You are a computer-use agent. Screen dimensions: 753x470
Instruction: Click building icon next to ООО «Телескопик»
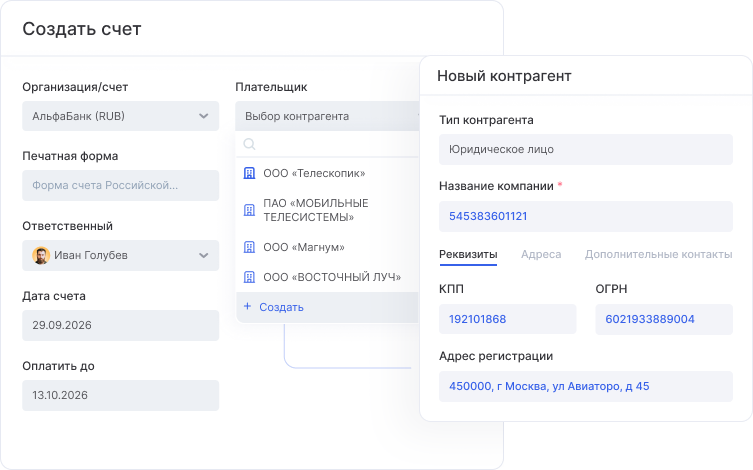250,173
